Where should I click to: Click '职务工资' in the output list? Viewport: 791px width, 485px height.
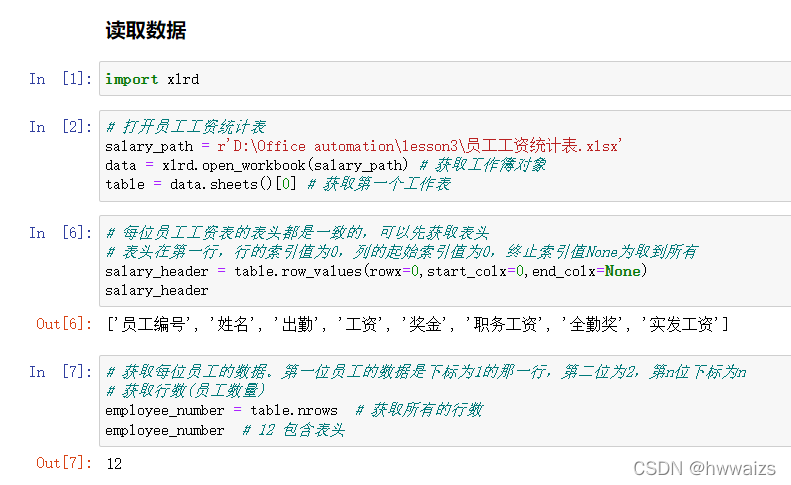pyautogui.click(x=505, y=324)
